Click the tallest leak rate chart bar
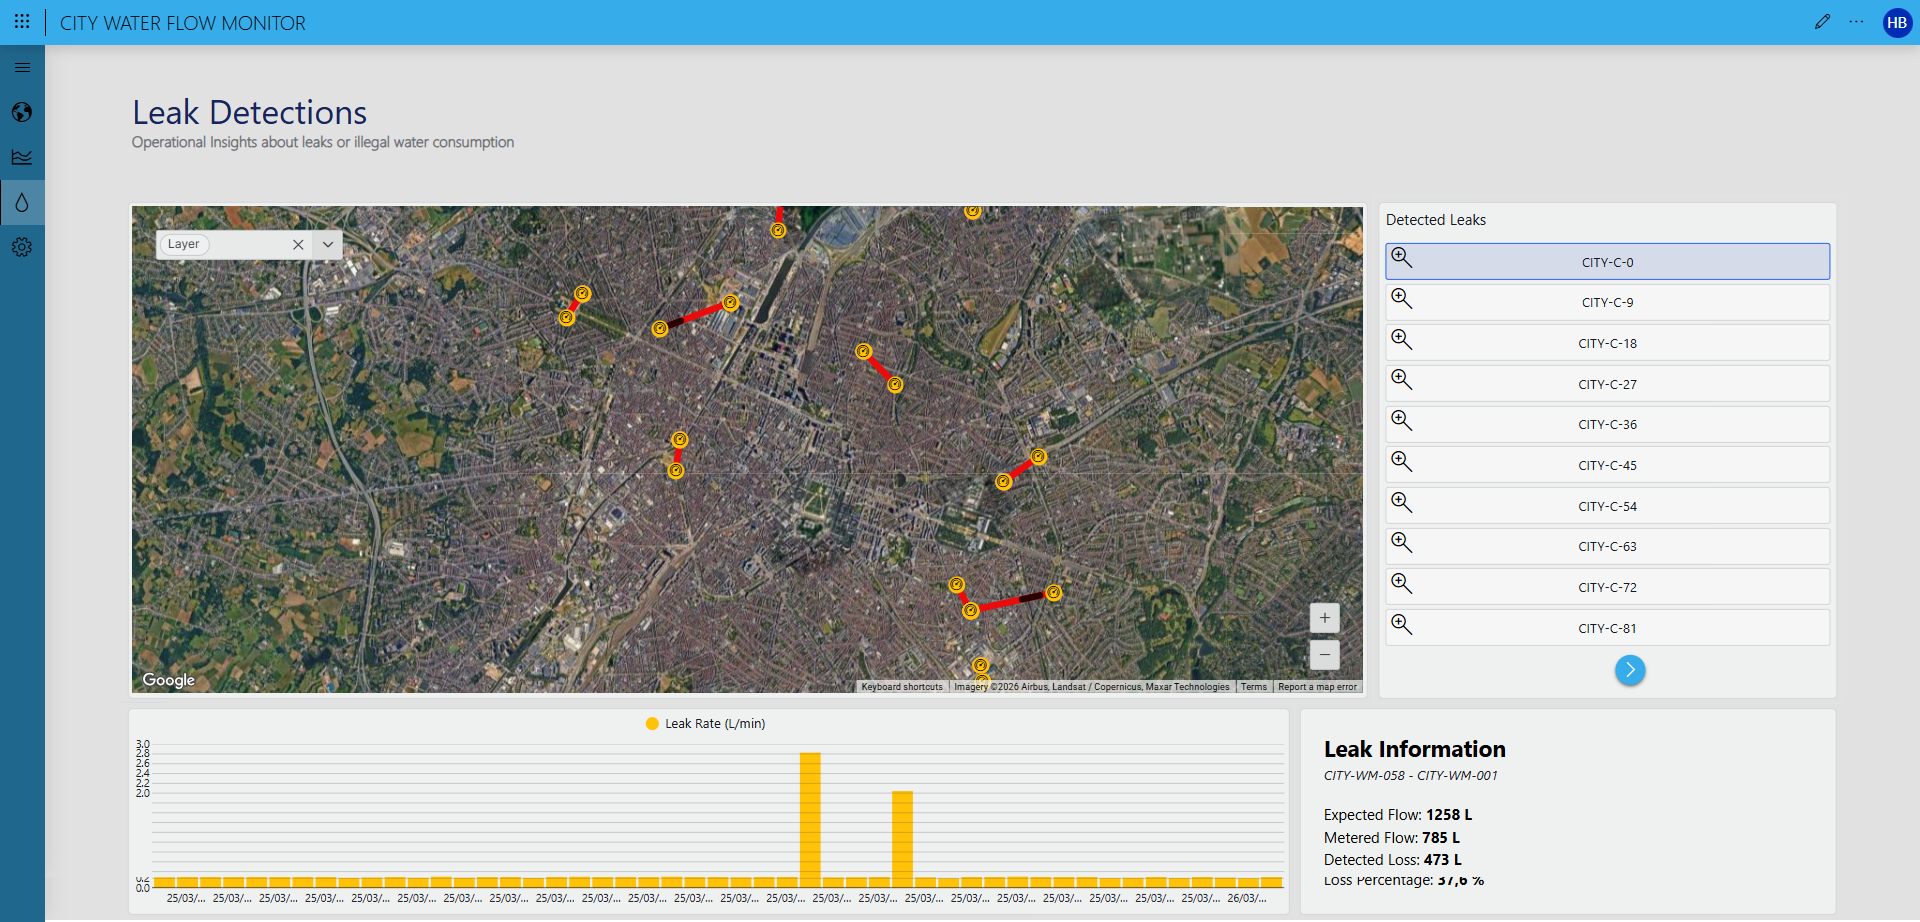 point(810,818)
